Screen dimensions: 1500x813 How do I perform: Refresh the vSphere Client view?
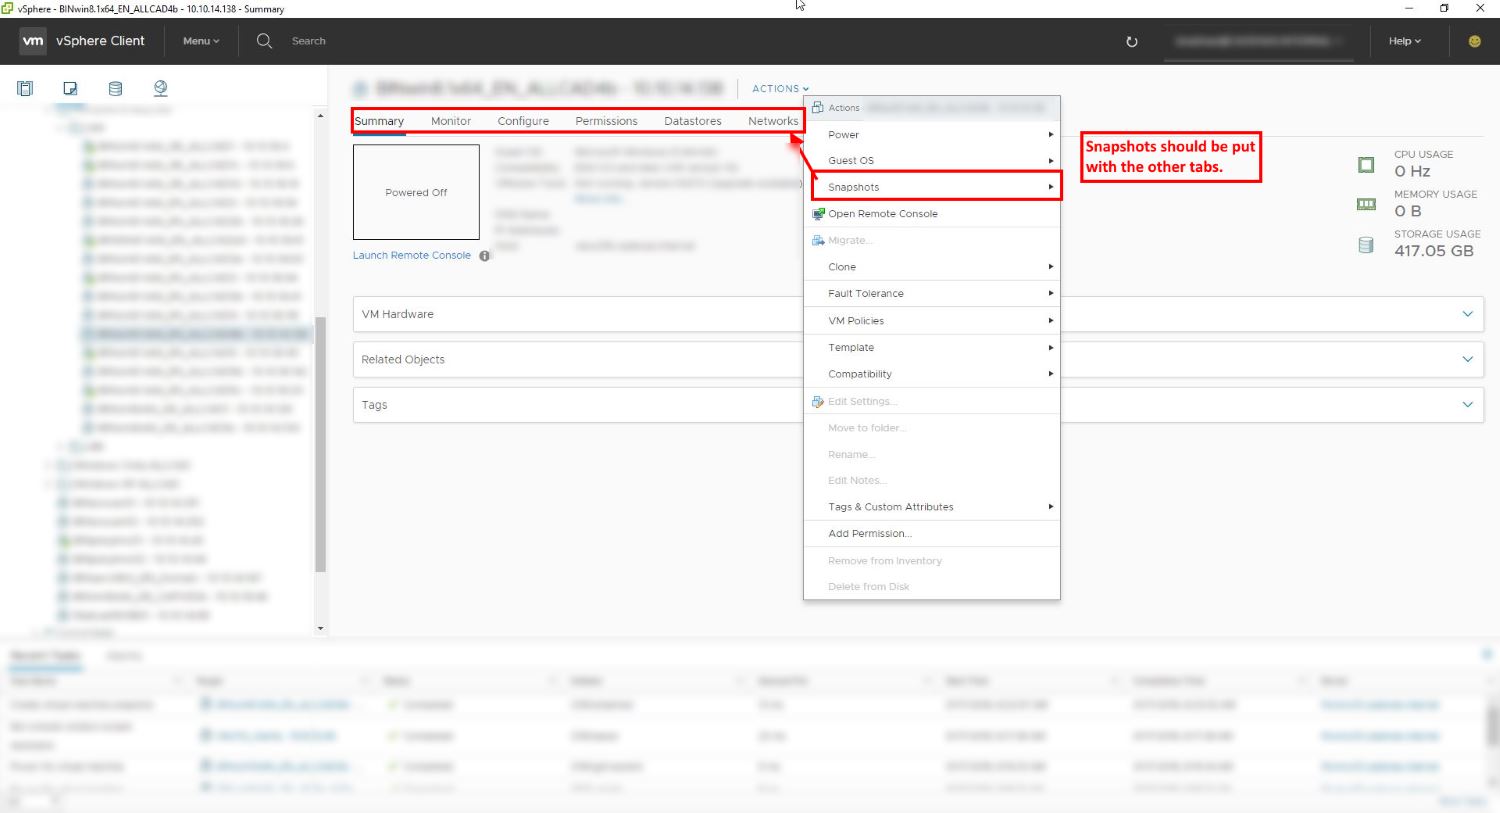coord(1131,41)
